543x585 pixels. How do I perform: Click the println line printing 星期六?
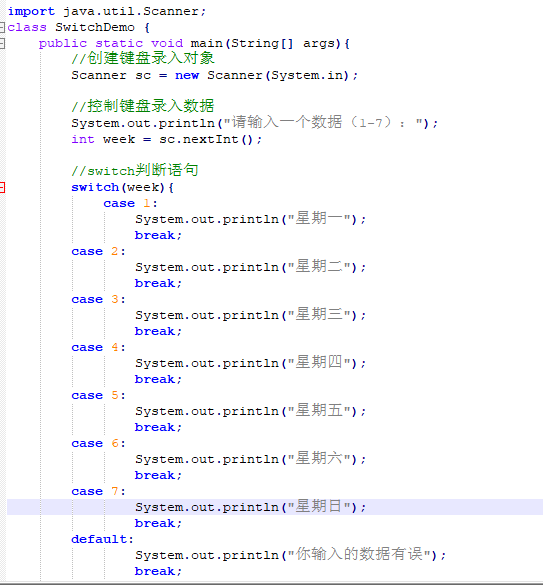tap(250, 459)
